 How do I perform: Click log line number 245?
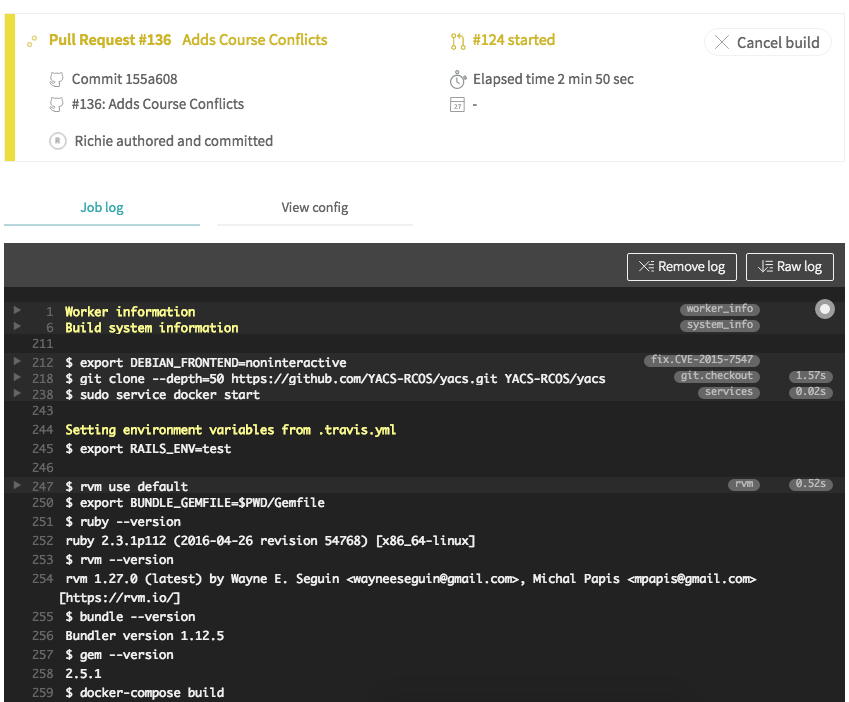tap(43, 449)
